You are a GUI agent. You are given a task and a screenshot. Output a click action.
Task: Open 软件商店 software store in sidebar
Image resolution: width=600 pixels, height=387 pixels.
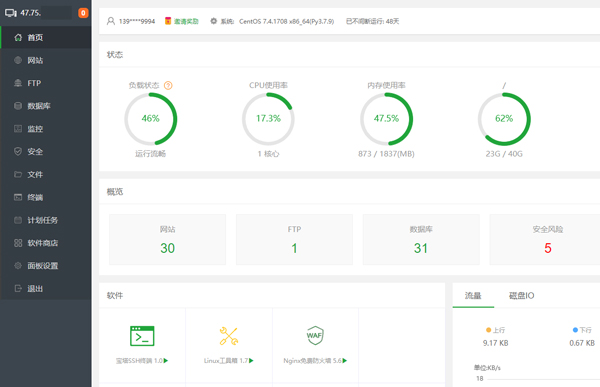point(46,243)
